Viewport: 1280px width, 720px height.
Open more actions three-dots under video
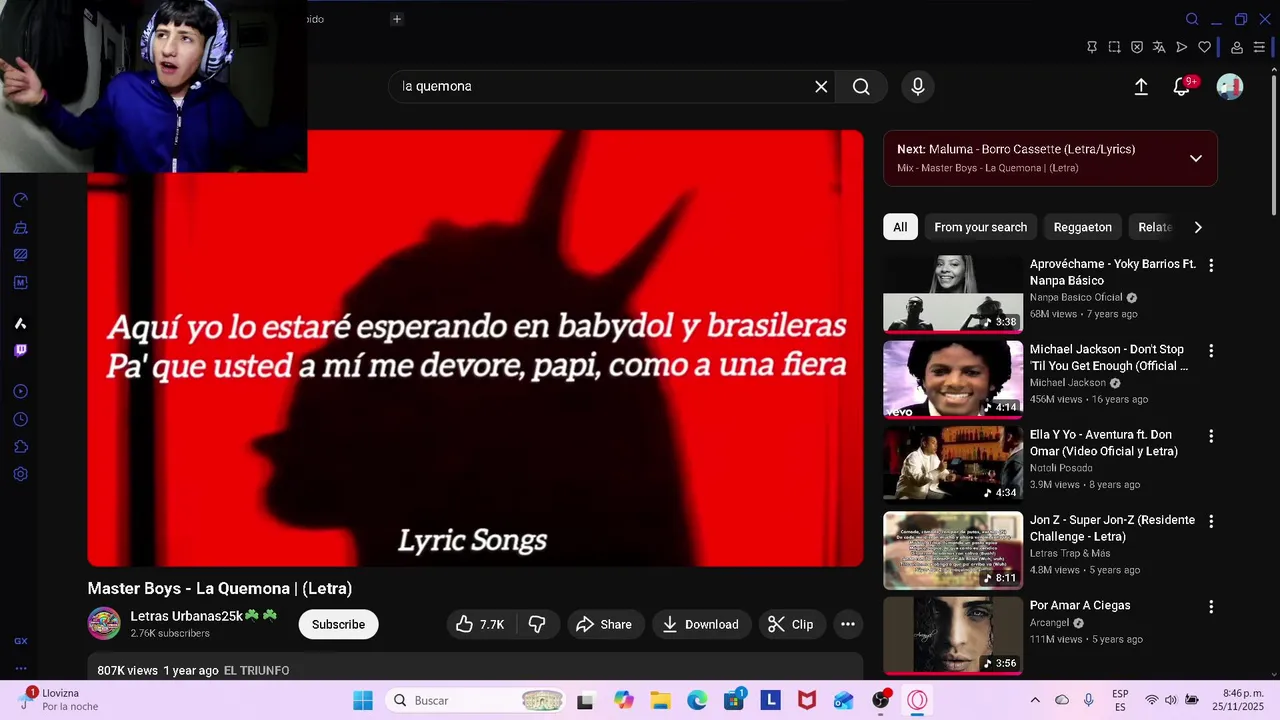click(x=848, y=624)
